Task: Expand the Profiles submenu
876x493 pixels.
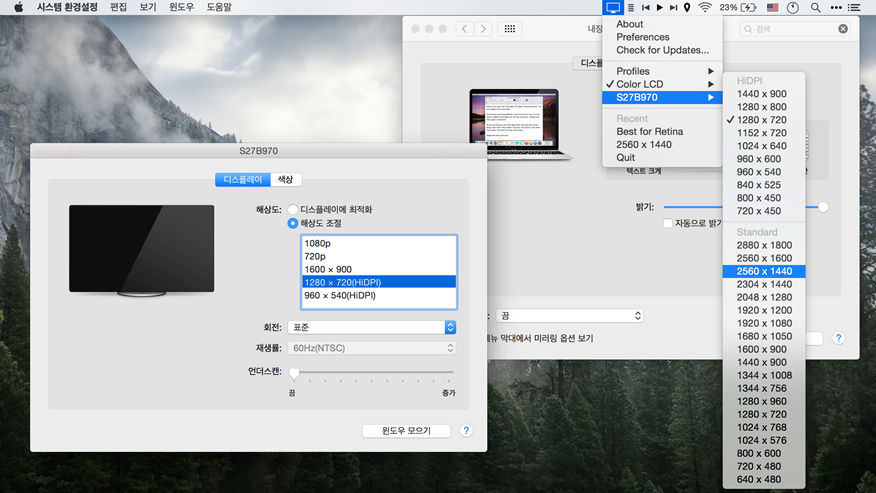Action: [x=662, y=71]
